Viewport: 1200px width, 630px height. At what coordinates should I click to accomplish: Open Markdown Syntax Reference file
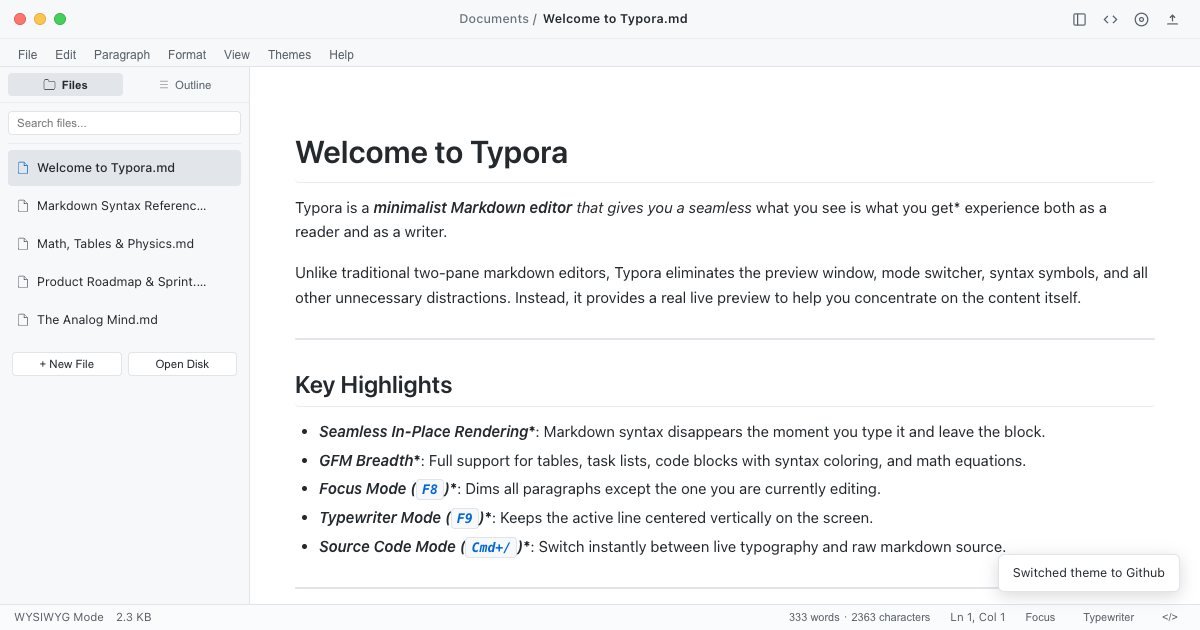[124, 206]
